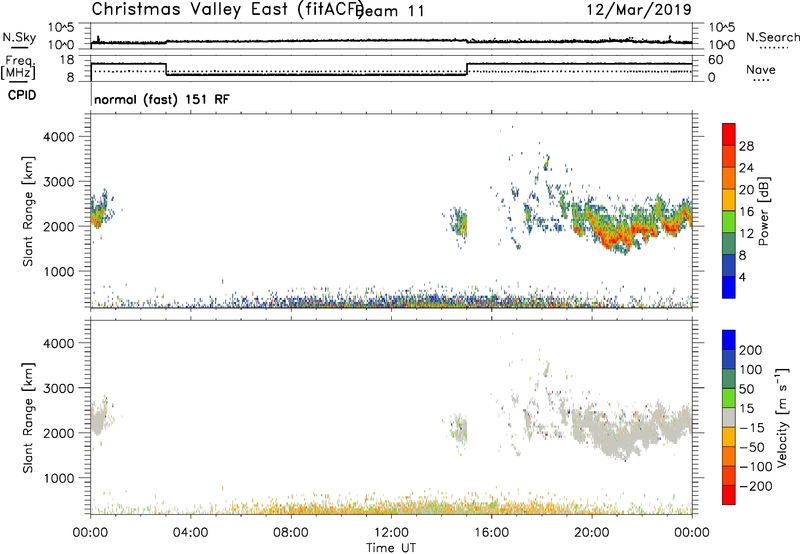Screen dimensions: 800x554
Task: Select the 'Beam 11' label
Action: tap(392, 11)
